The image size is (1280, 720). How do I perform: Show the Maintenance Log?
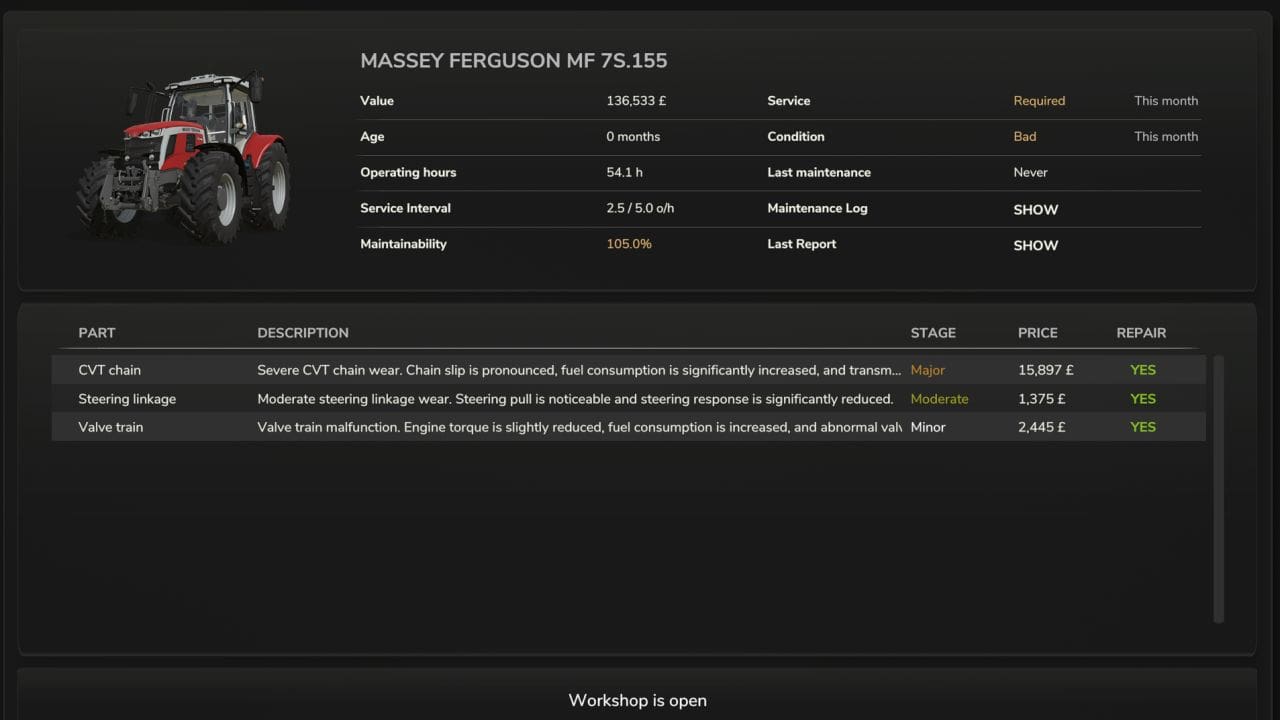(x=1035, y=209)
